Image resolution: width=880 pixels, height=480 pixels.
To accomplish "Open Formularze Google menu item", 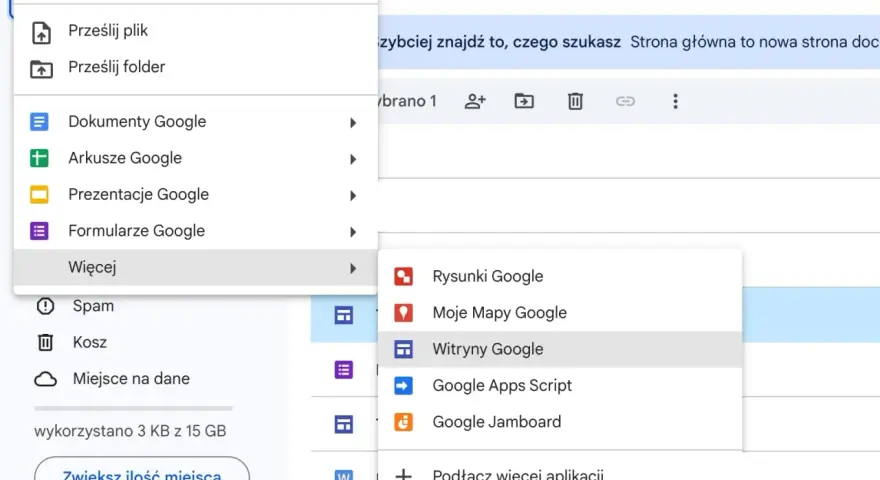I will (195, 231).
